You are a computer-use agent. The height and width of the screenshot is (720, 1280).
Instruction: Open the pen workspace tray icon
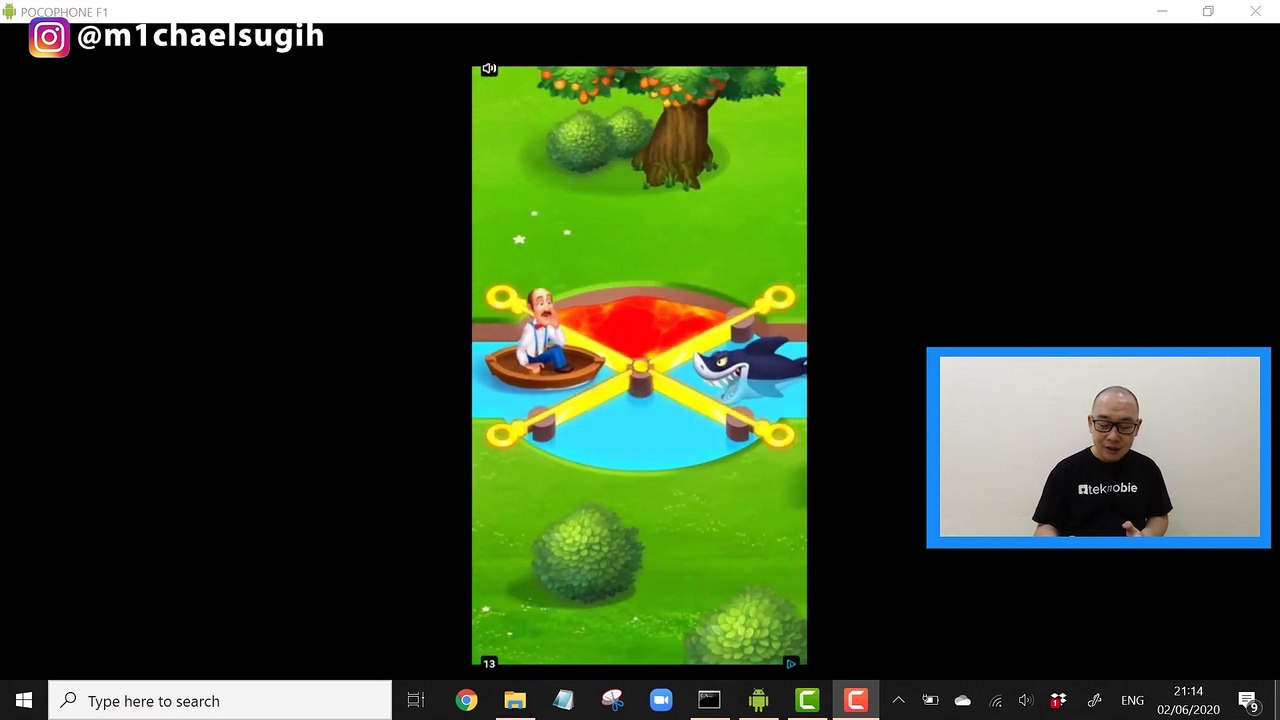click(1094, 700)
